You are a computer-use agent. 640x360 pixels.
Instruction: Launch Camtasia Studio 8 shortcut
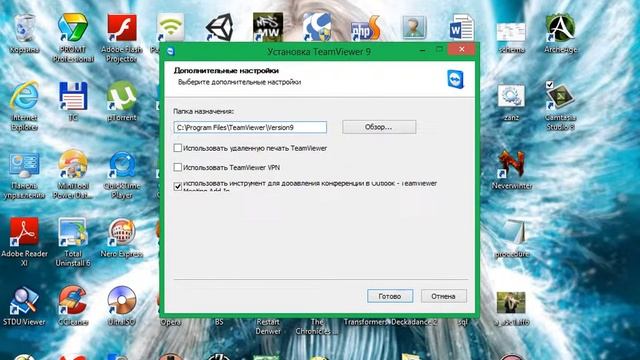560,97
